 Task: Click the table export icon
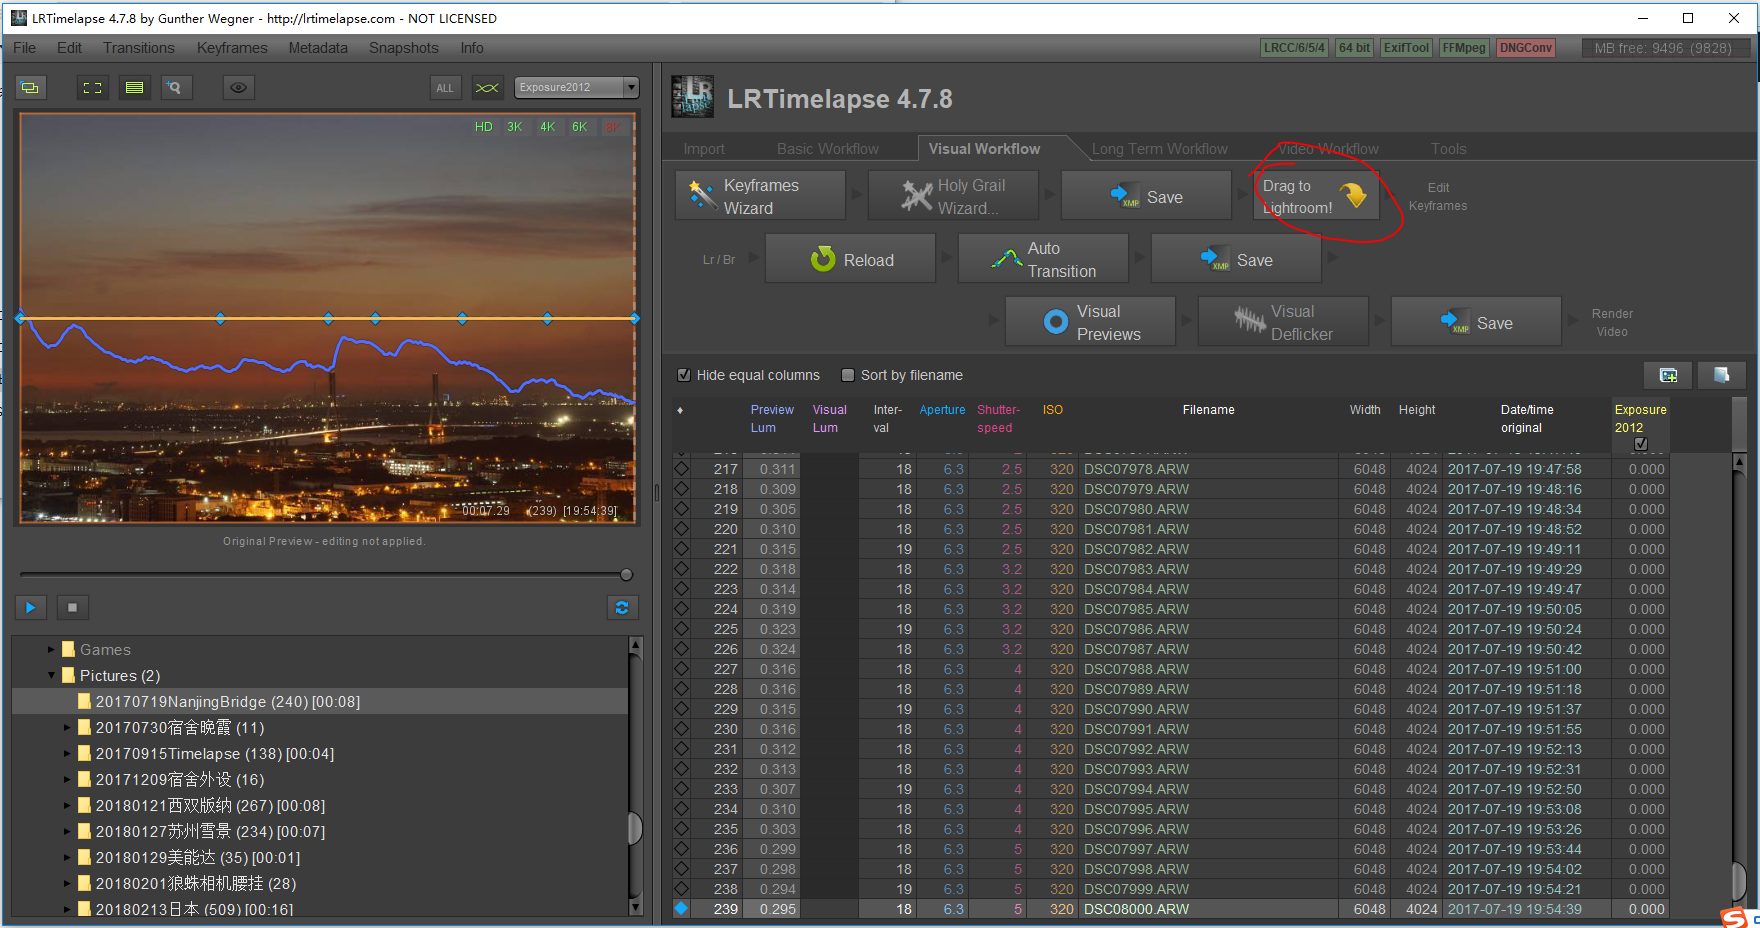(1722, 375)
